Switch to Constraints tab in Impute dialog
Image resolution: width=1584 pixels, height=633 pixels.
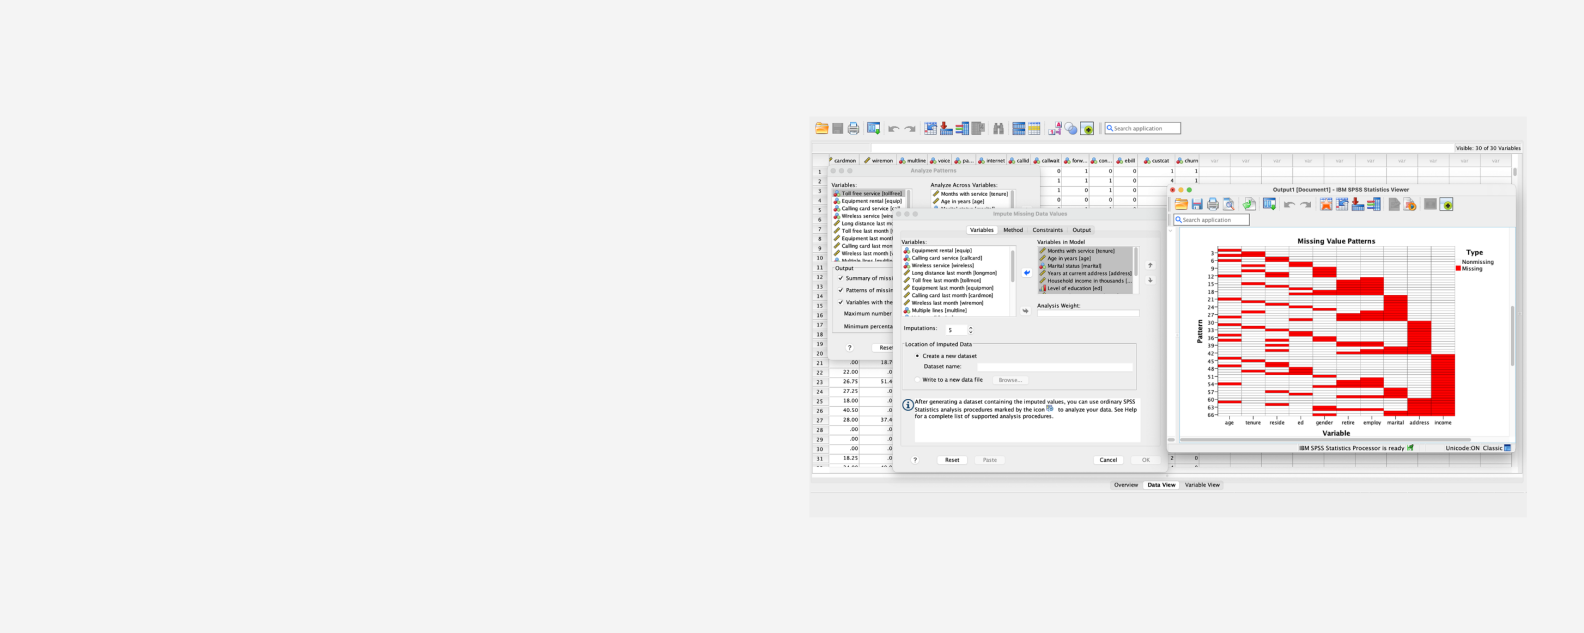[x=1048, y=230]
